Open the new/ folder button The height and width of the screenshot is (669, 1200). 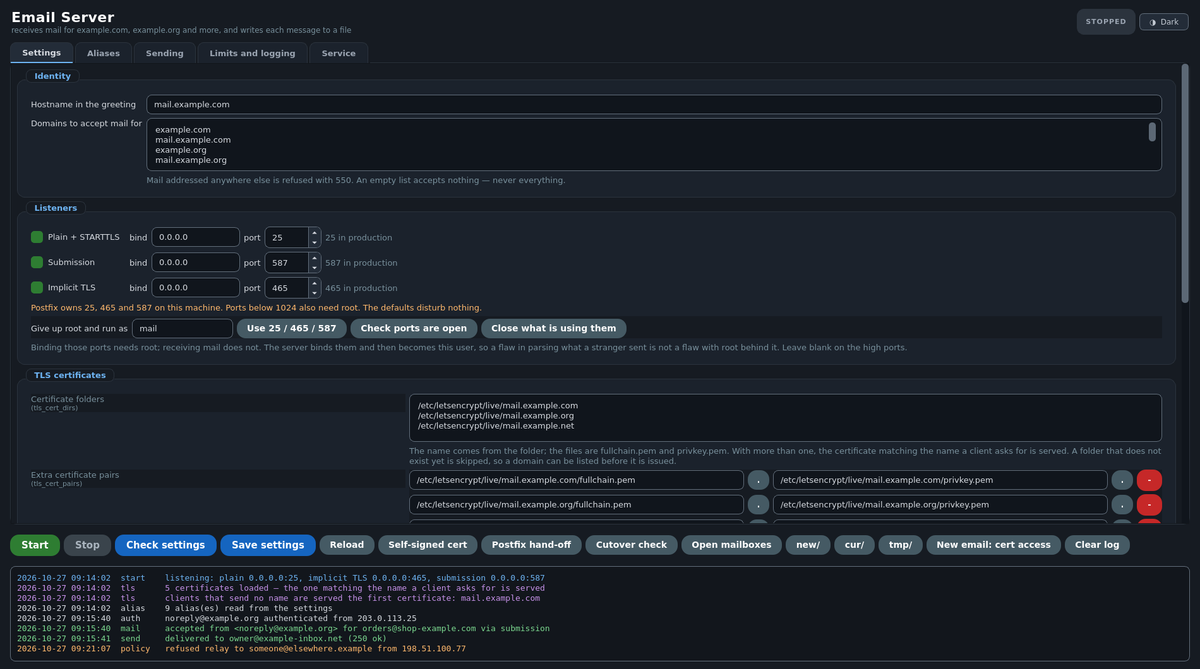pos(808,545)
